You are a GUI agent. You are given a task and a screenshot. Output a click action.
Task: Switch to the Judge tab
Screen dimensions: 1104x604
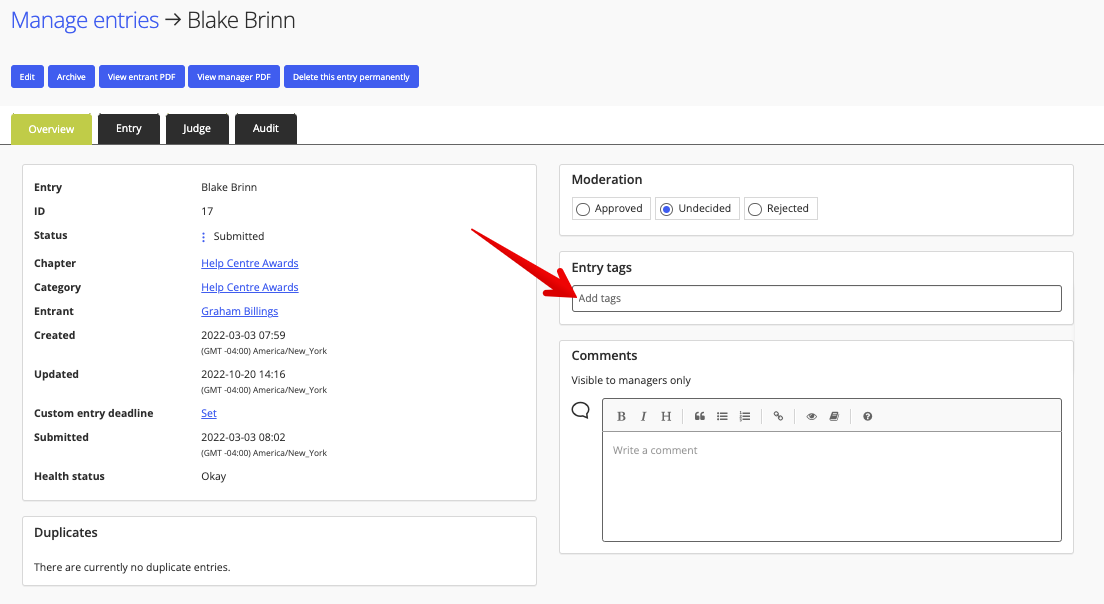click(197, 128)
